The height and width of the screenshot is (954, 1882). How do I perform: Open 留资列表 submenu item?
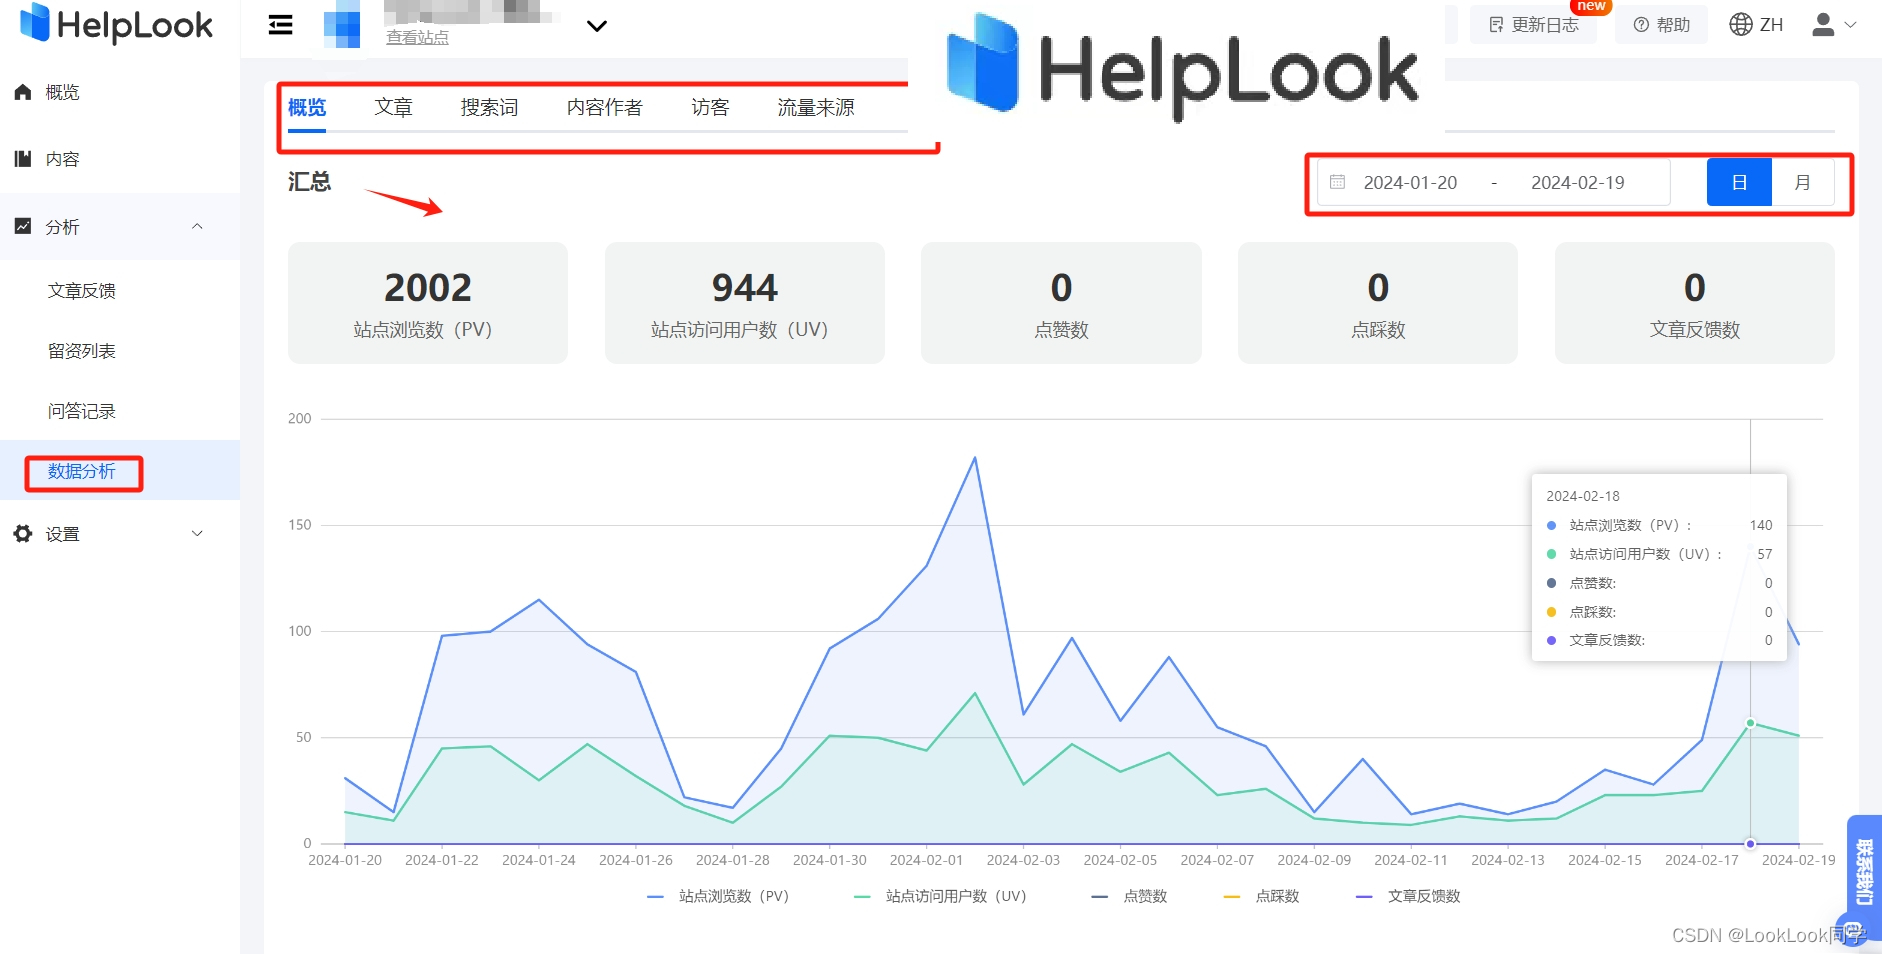pos(82,351)
